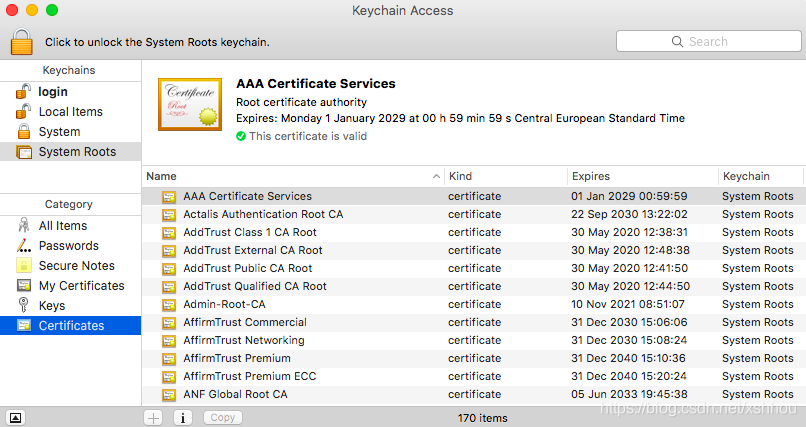Click expiry 22 Sep 2030 13:22:02
This screenshot has height=427, width=806.
[x=629, y=214]
